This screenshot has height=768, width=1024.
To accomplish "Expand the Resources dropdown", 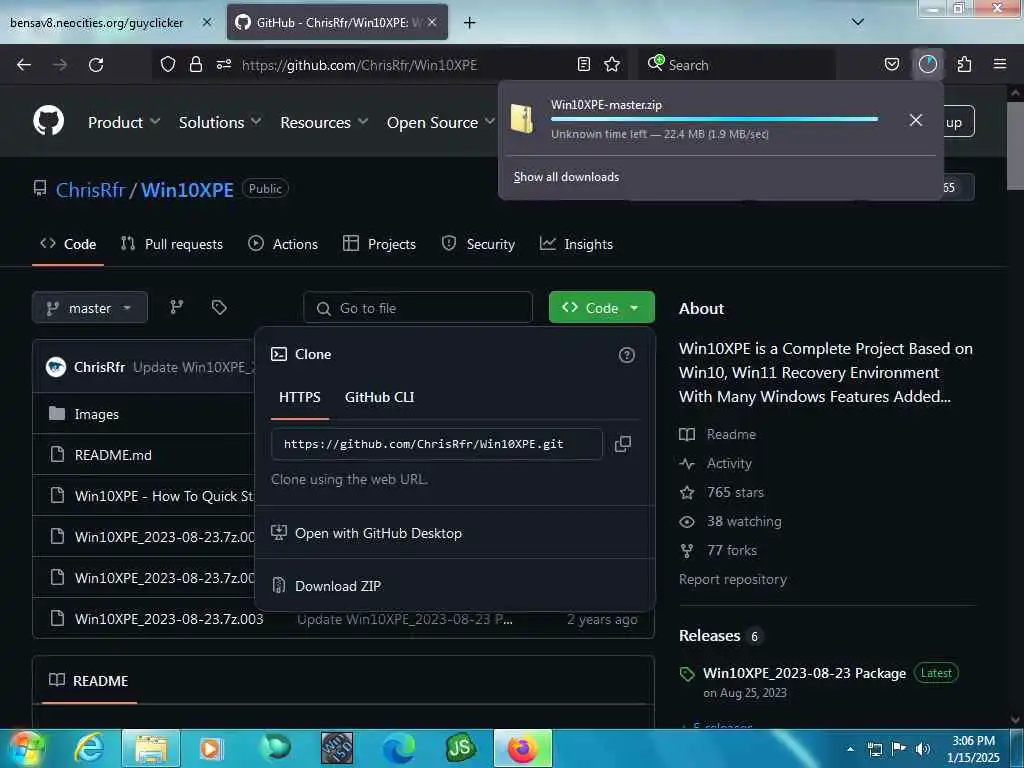I will click(324, 122).
